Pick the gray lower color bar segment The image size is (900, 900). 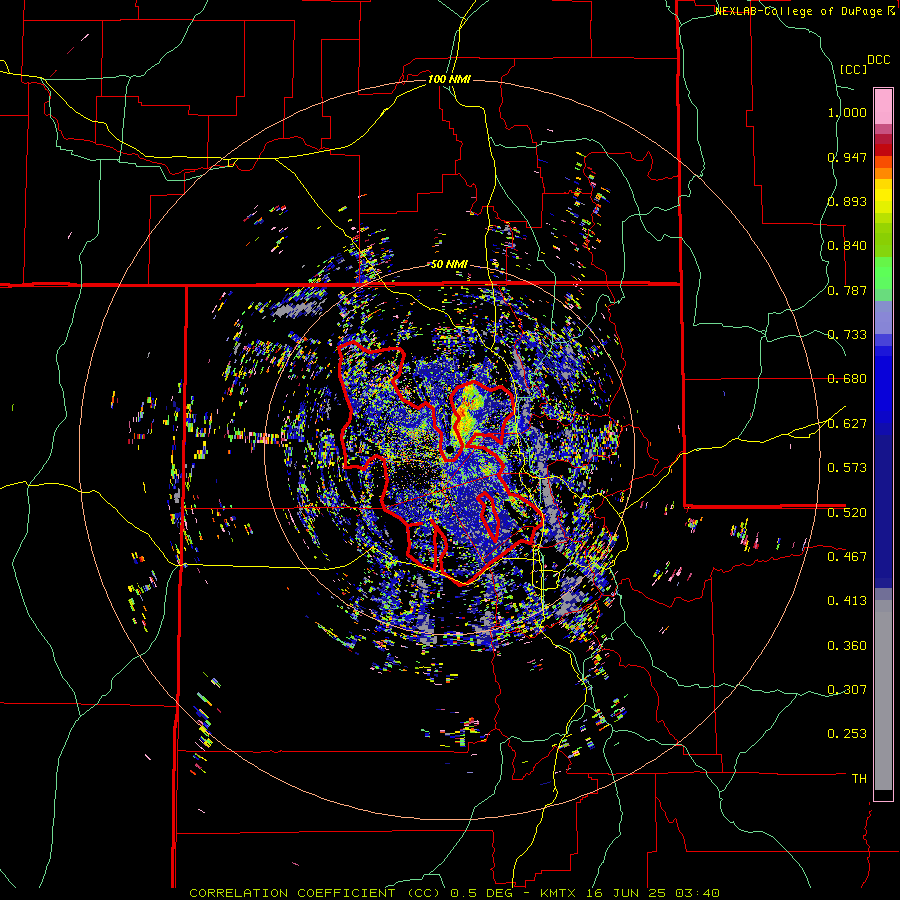coord(883,695)
